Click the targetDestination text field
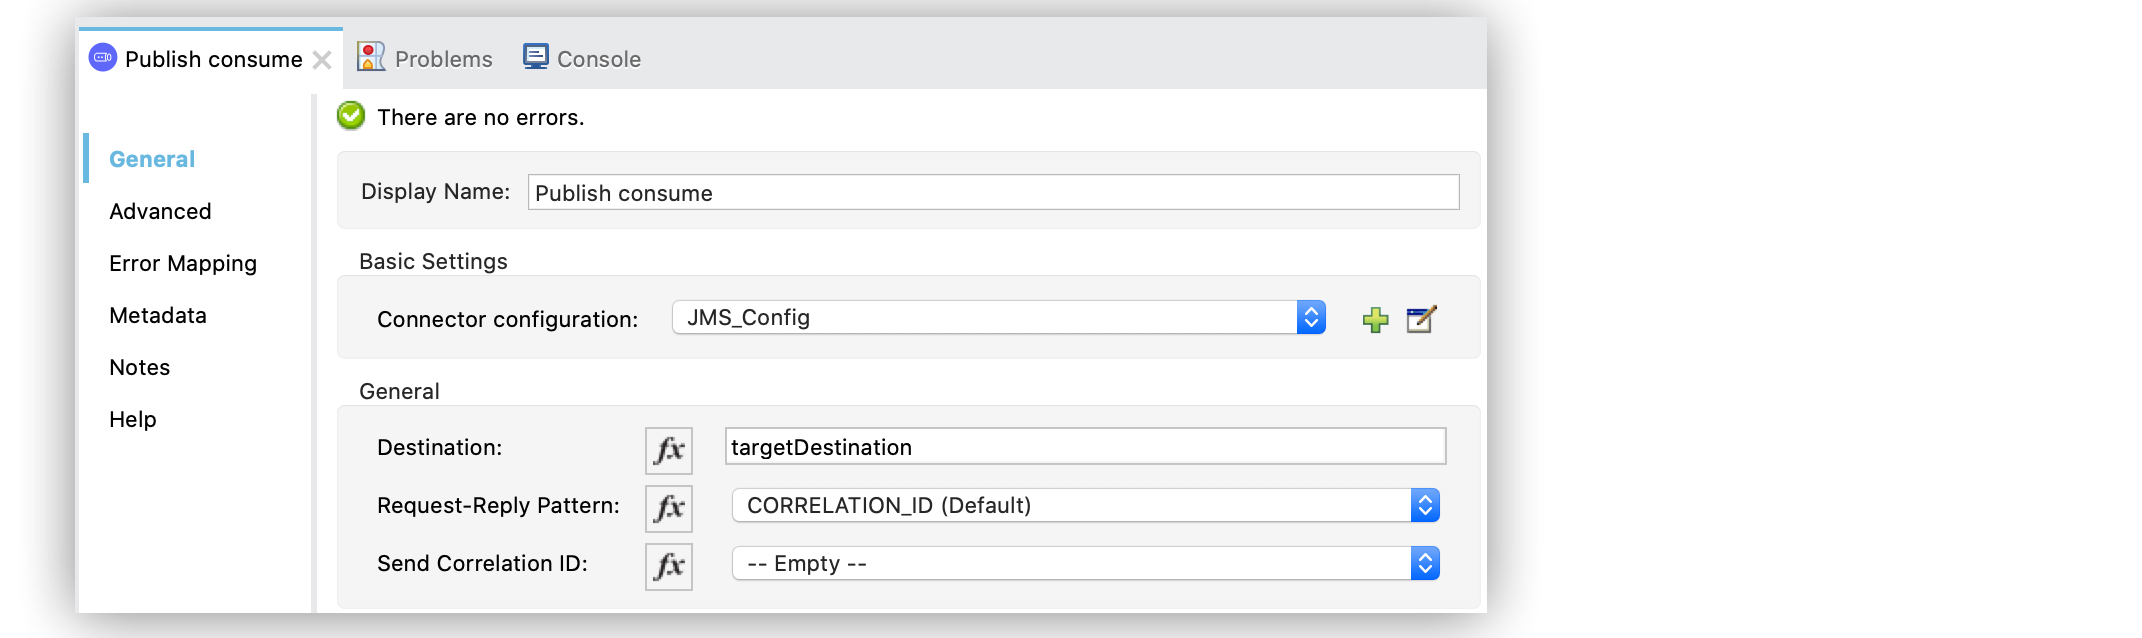2142x638 pixels. [x=1085, y=447]
